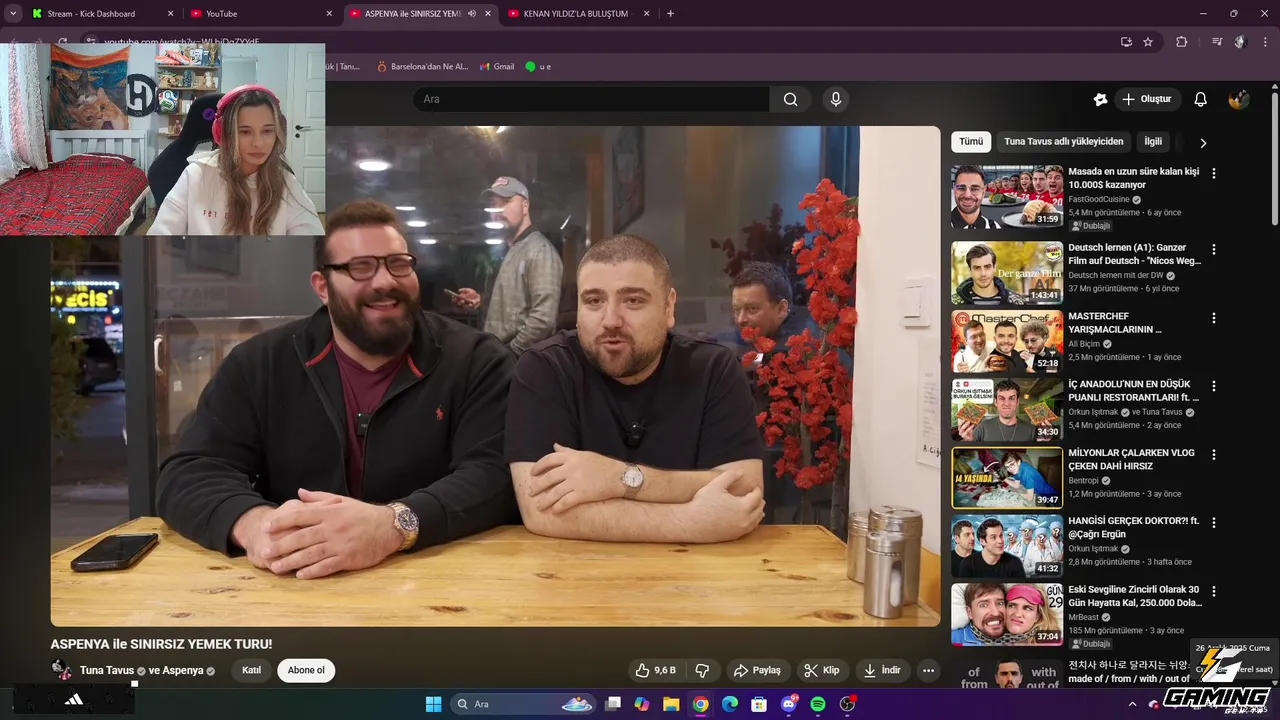Open Microsoft Store from the taskbar

(x=759, y=704)
